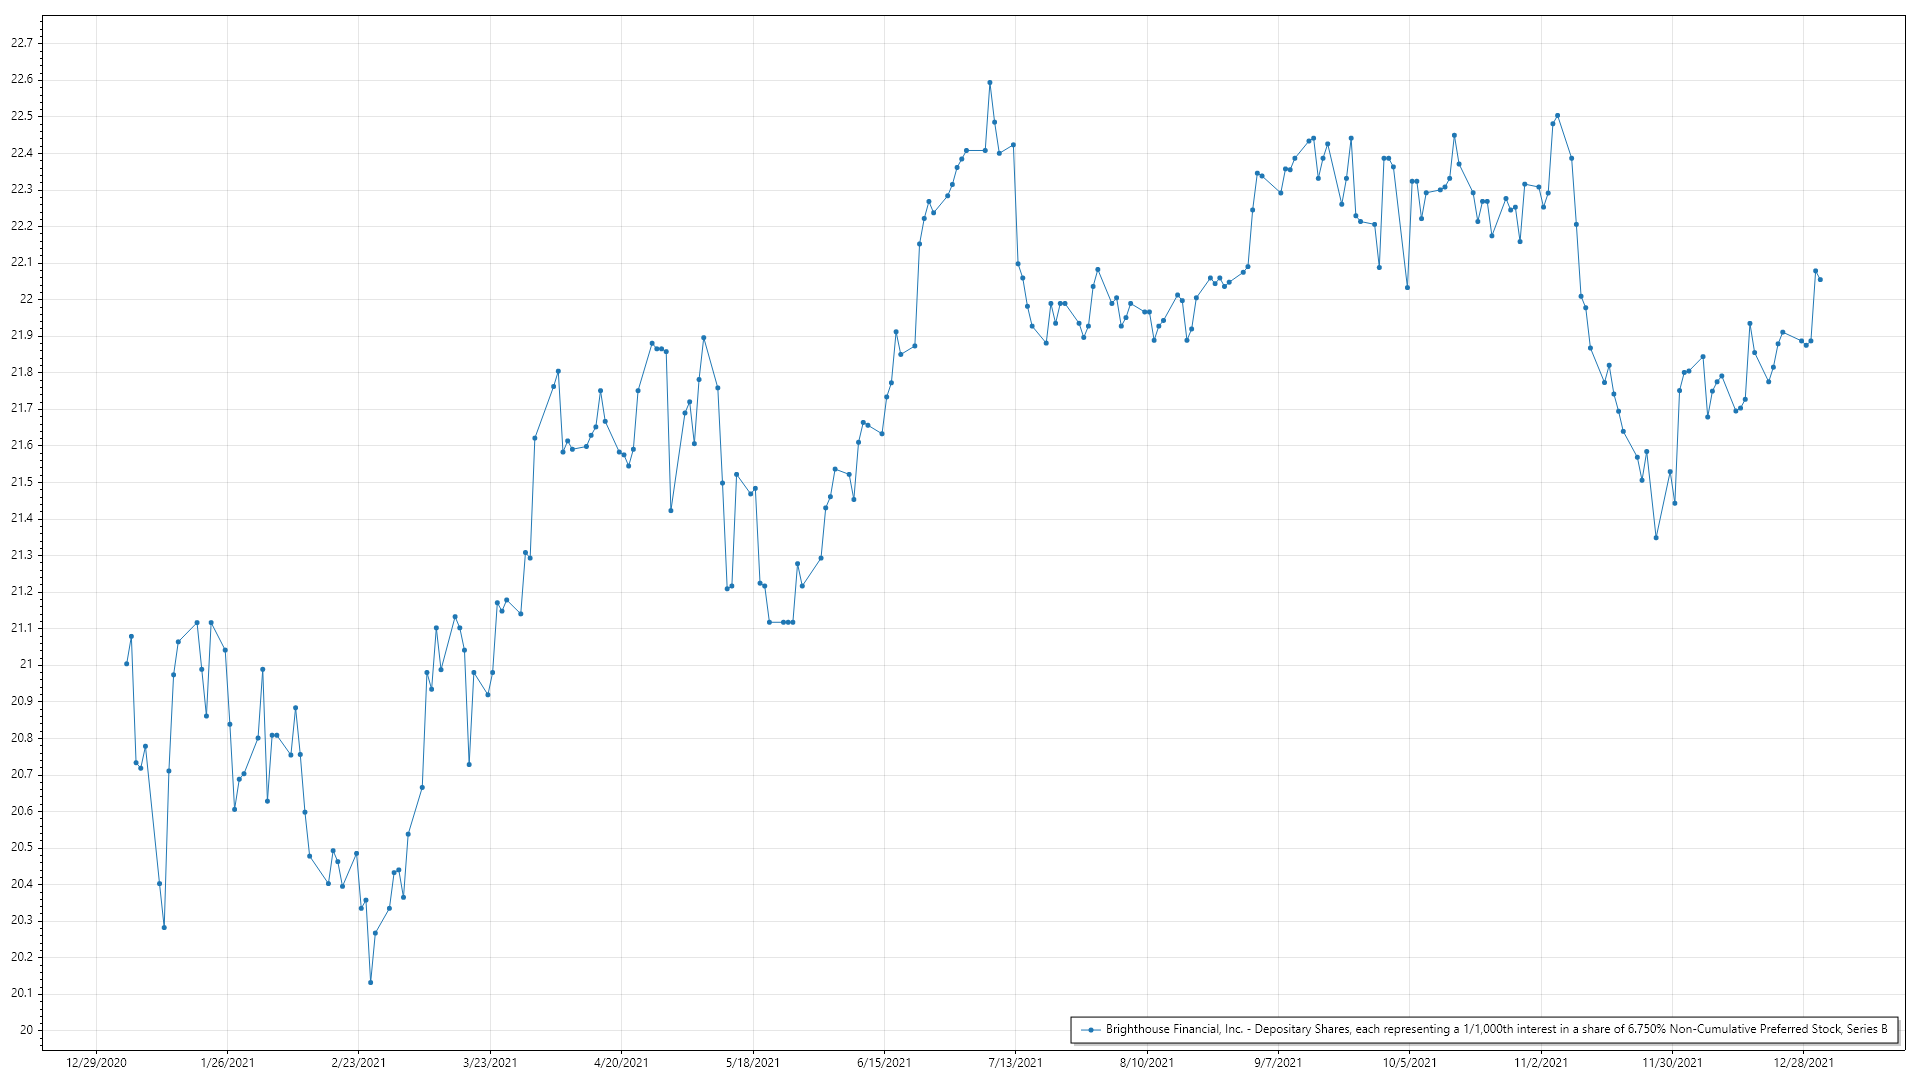Click the 7/13/2021 x-axis date label

[x=1015, y=1063]
